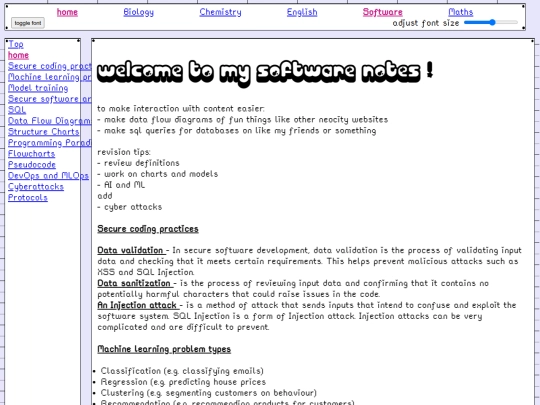540x405 pixels.
Task: Open Machine learning sidebar link
Action: coord(50,77)
